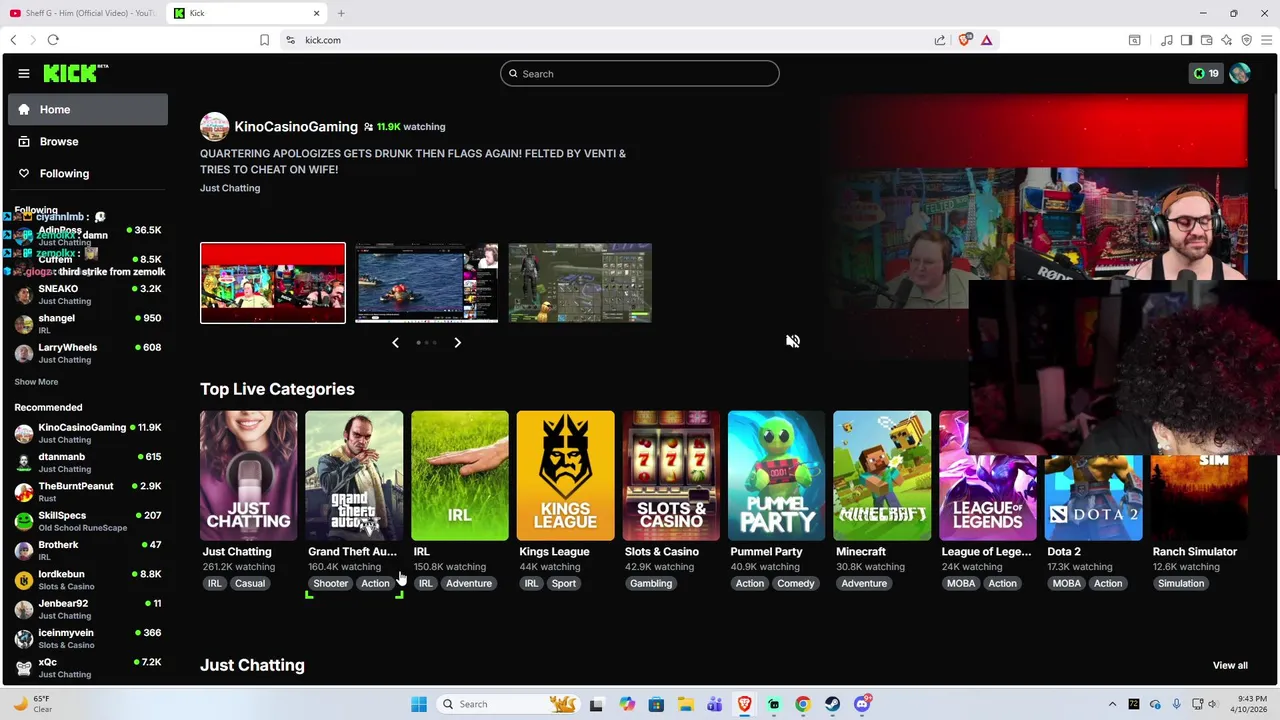Open the hamburger sidebar menu
Viewport: 1280px width, 720px height.
(23, 73)
